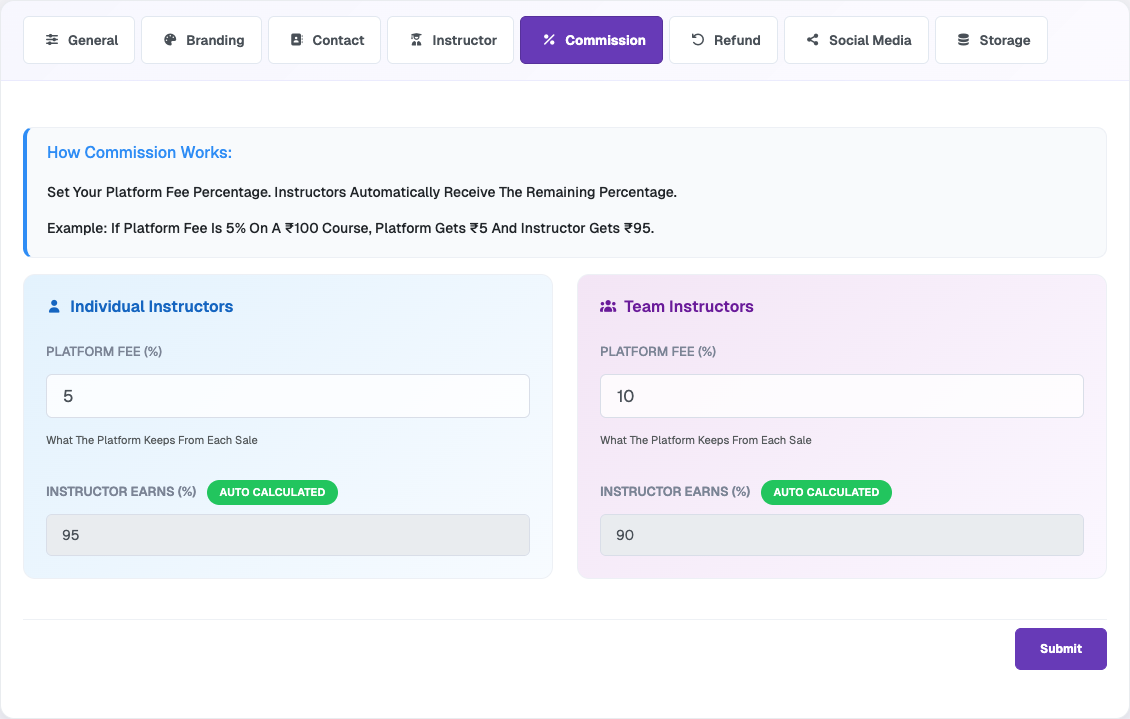
Task: Click "Platform Fee (%)" label under Individual Instructors
Action: (104, 352)
